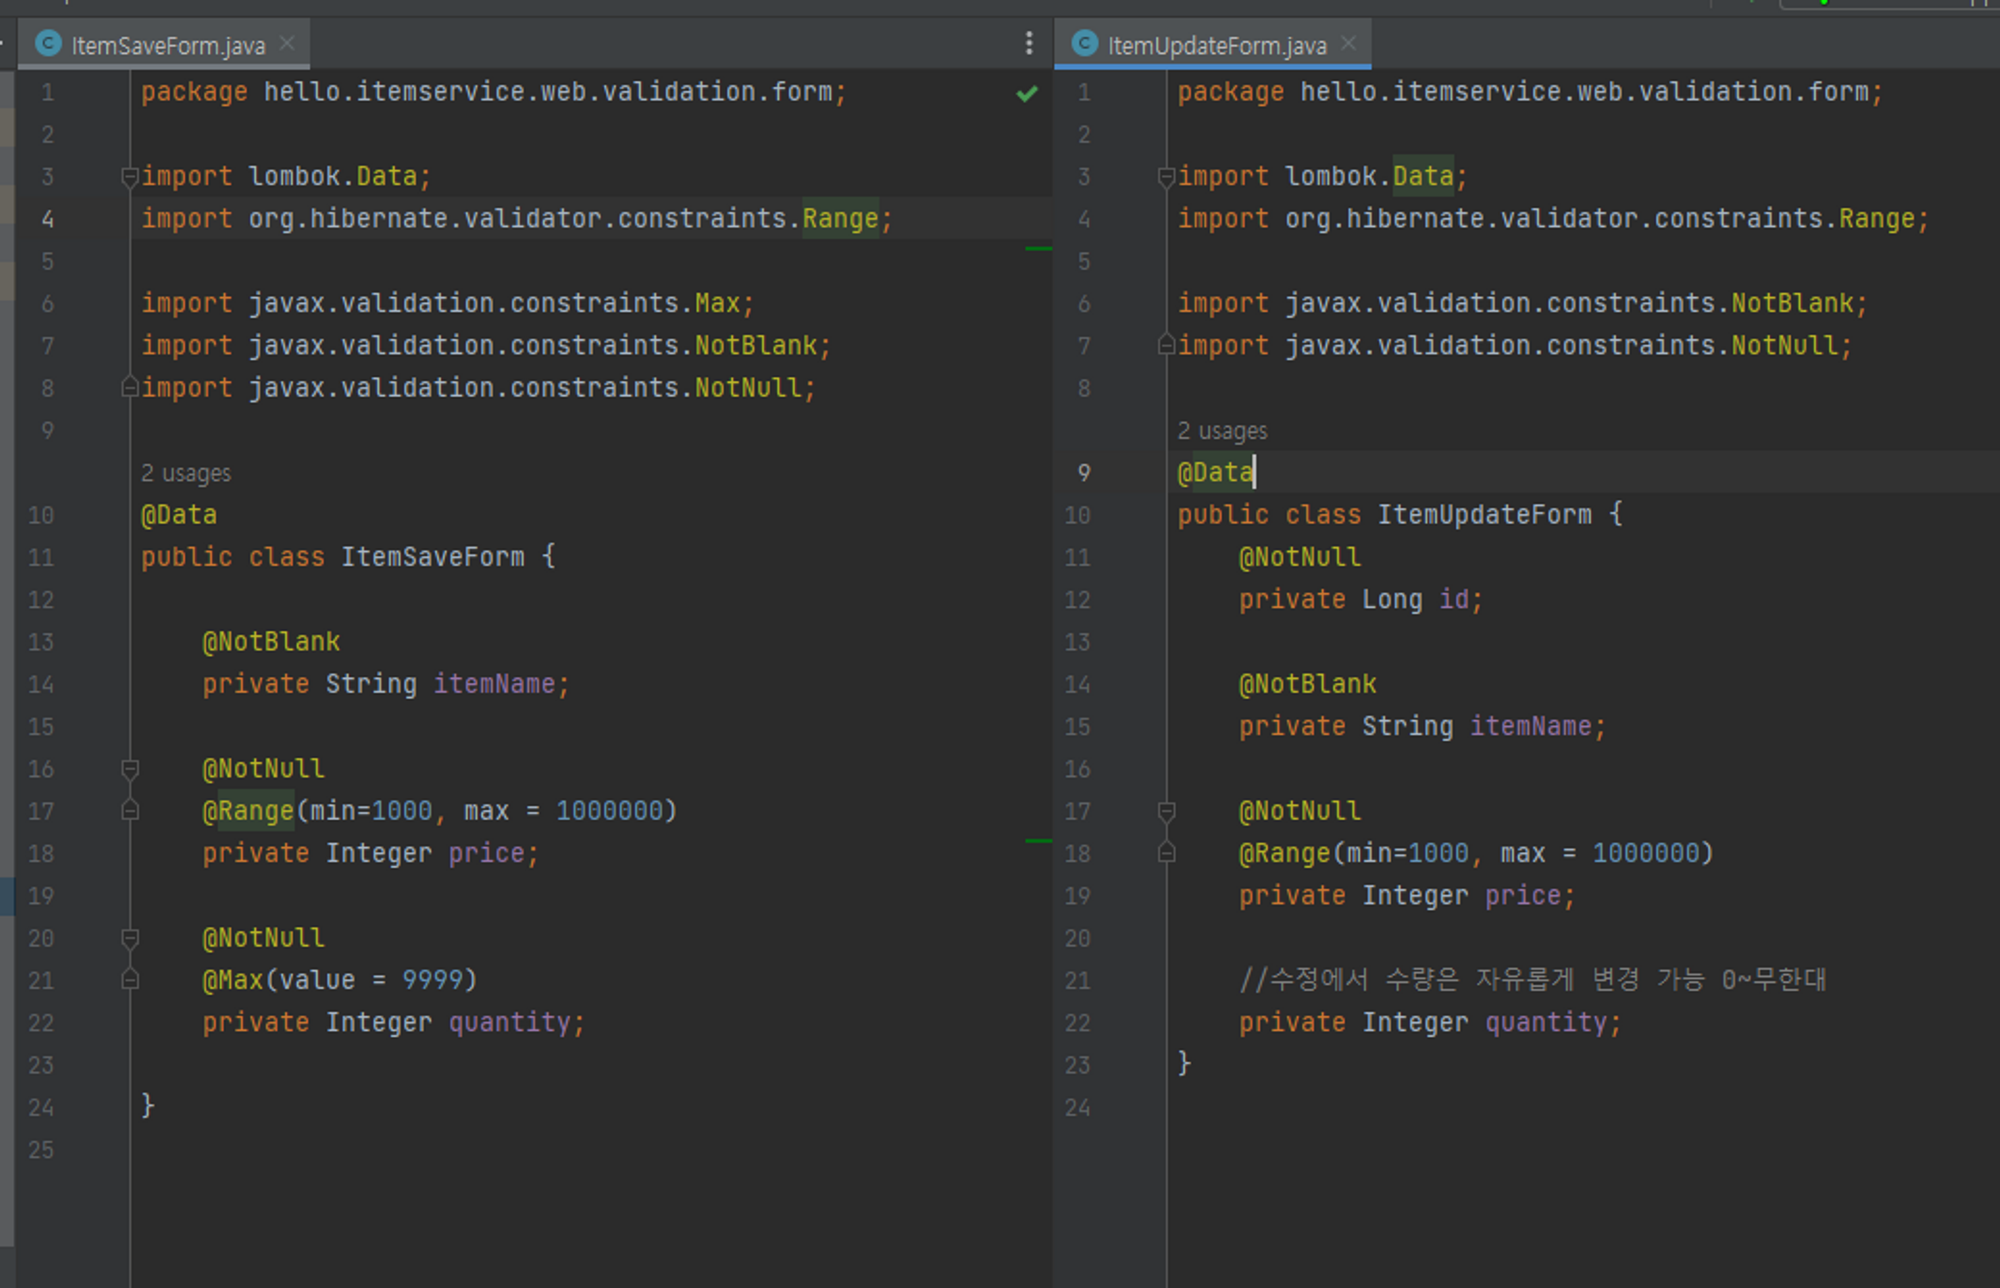Open the 2 usages hint above ItemSaveForm class

tap(186, 473)
